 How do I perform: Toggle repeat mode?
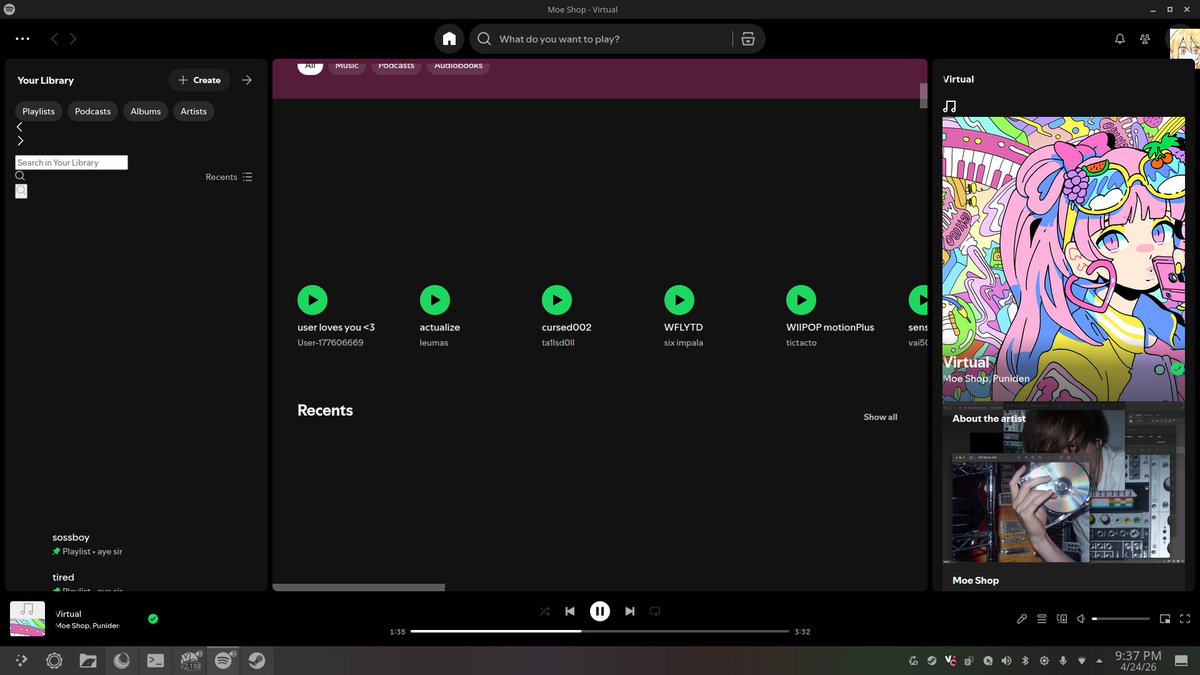click(655, 611)
